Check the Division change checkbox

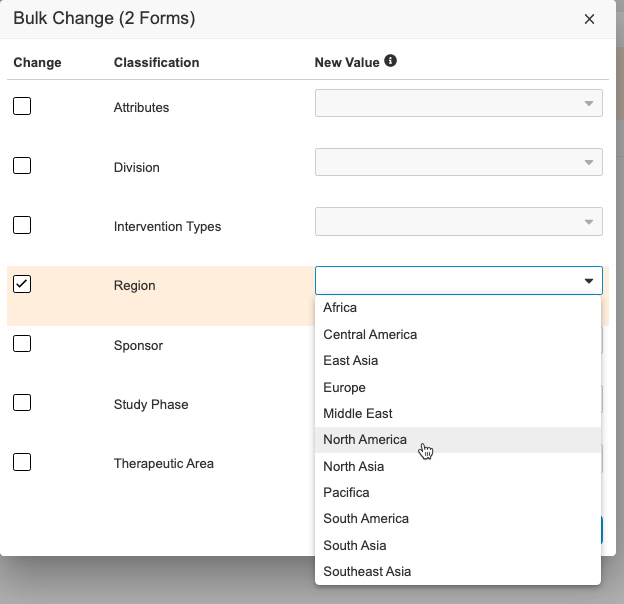click(22, 166)
